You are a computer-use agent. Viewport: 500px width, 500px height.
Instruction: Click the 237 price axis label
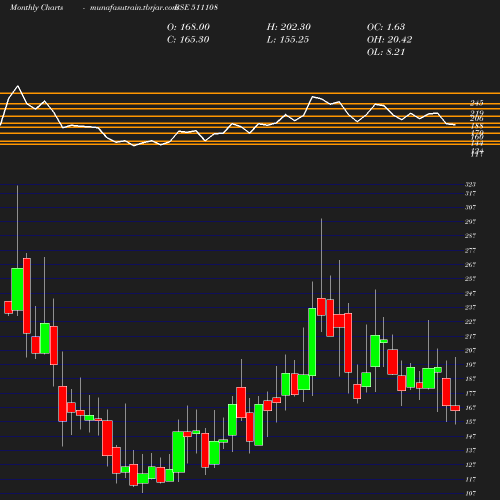(470, 307)
